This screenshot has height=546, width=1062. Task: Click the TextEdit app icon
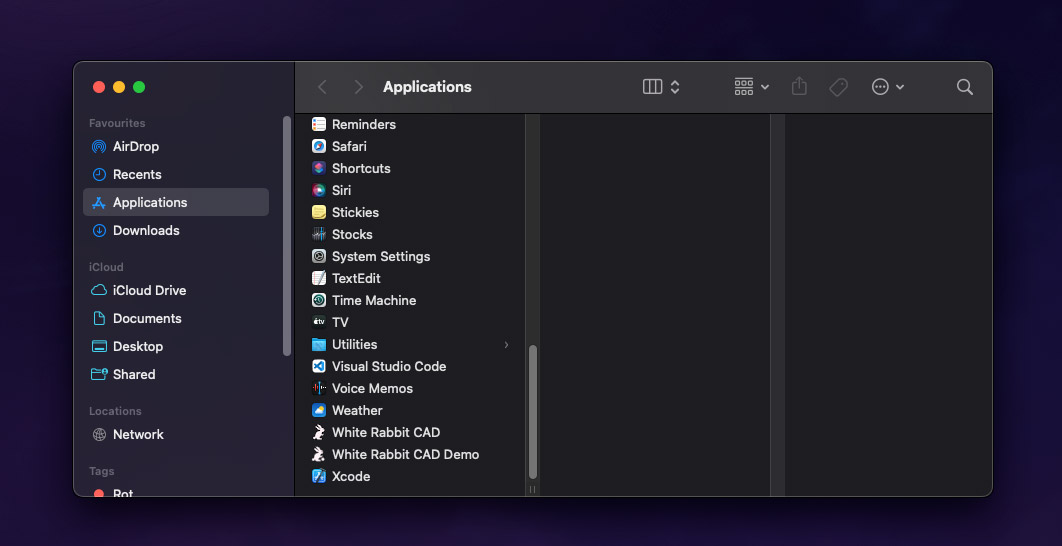[x=318, y=278]
